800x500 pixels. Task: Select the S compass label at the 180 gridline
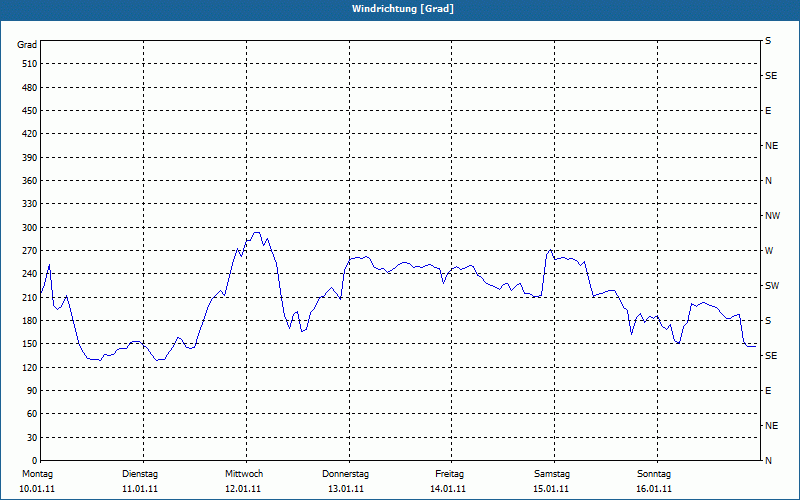point(768,321)
